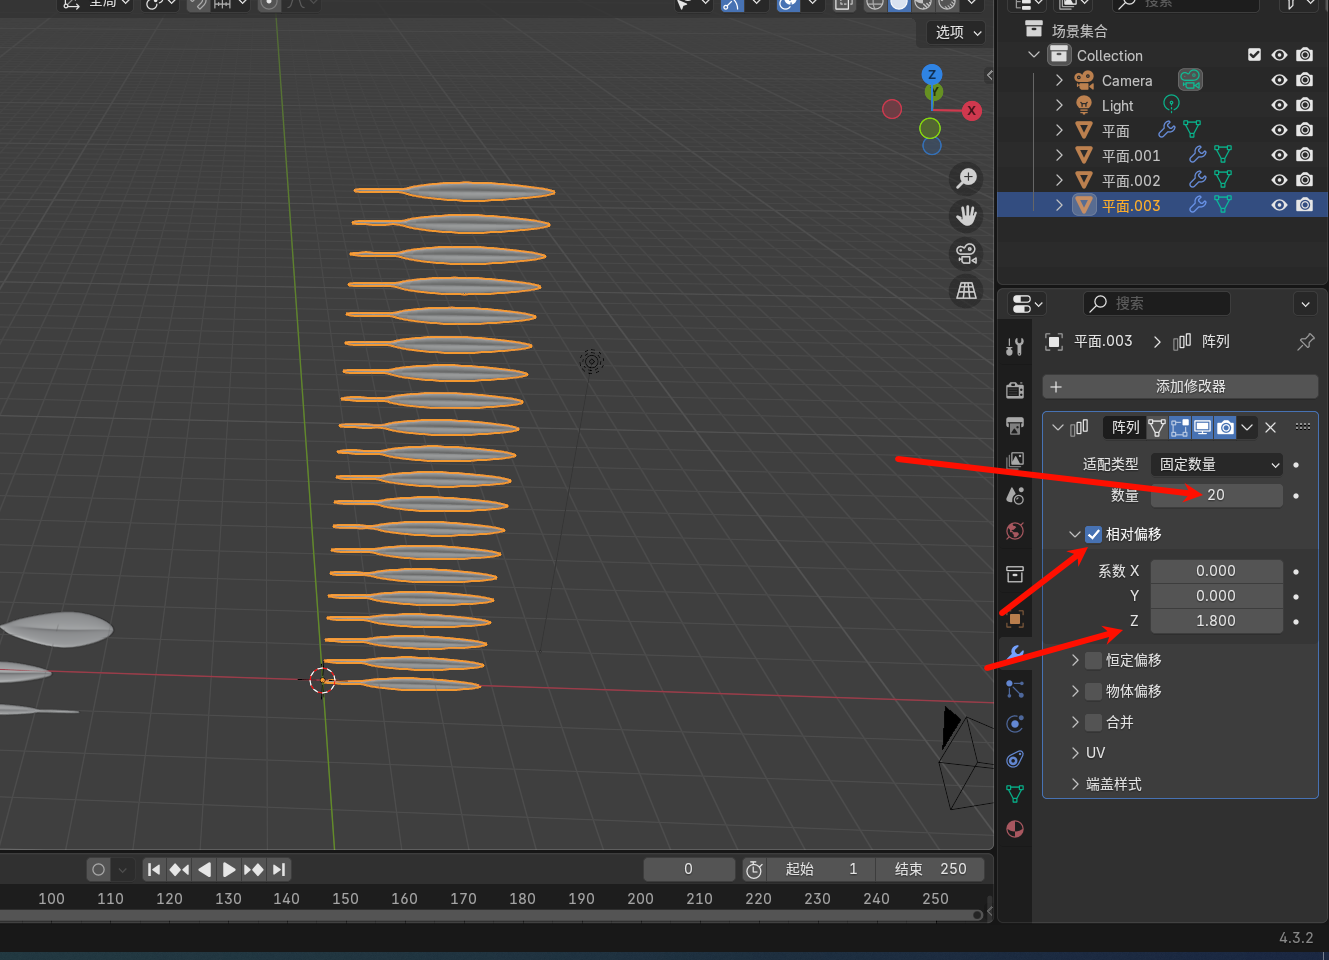The height and width of the screenshot is (960, 1329).
Task: Open the Material properties tab icon
Action: [x=1015, y=829]
